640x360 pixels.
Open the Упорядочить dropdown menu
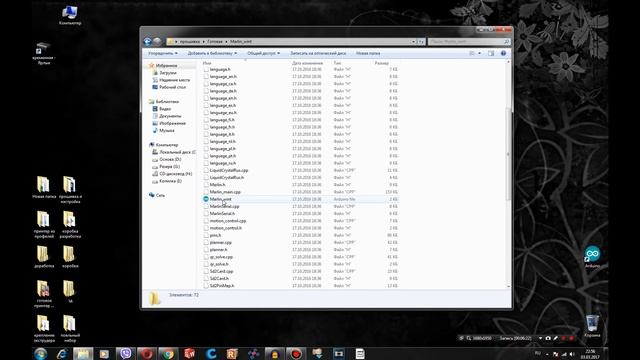pos(163,53)
